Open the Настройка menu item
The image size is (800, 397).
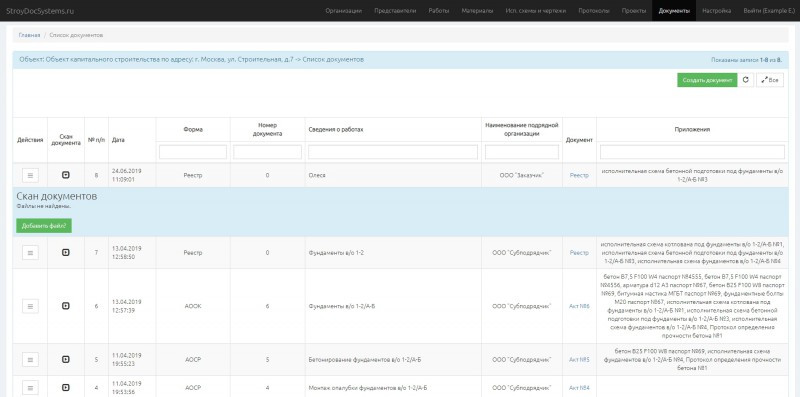click(716, 11)
